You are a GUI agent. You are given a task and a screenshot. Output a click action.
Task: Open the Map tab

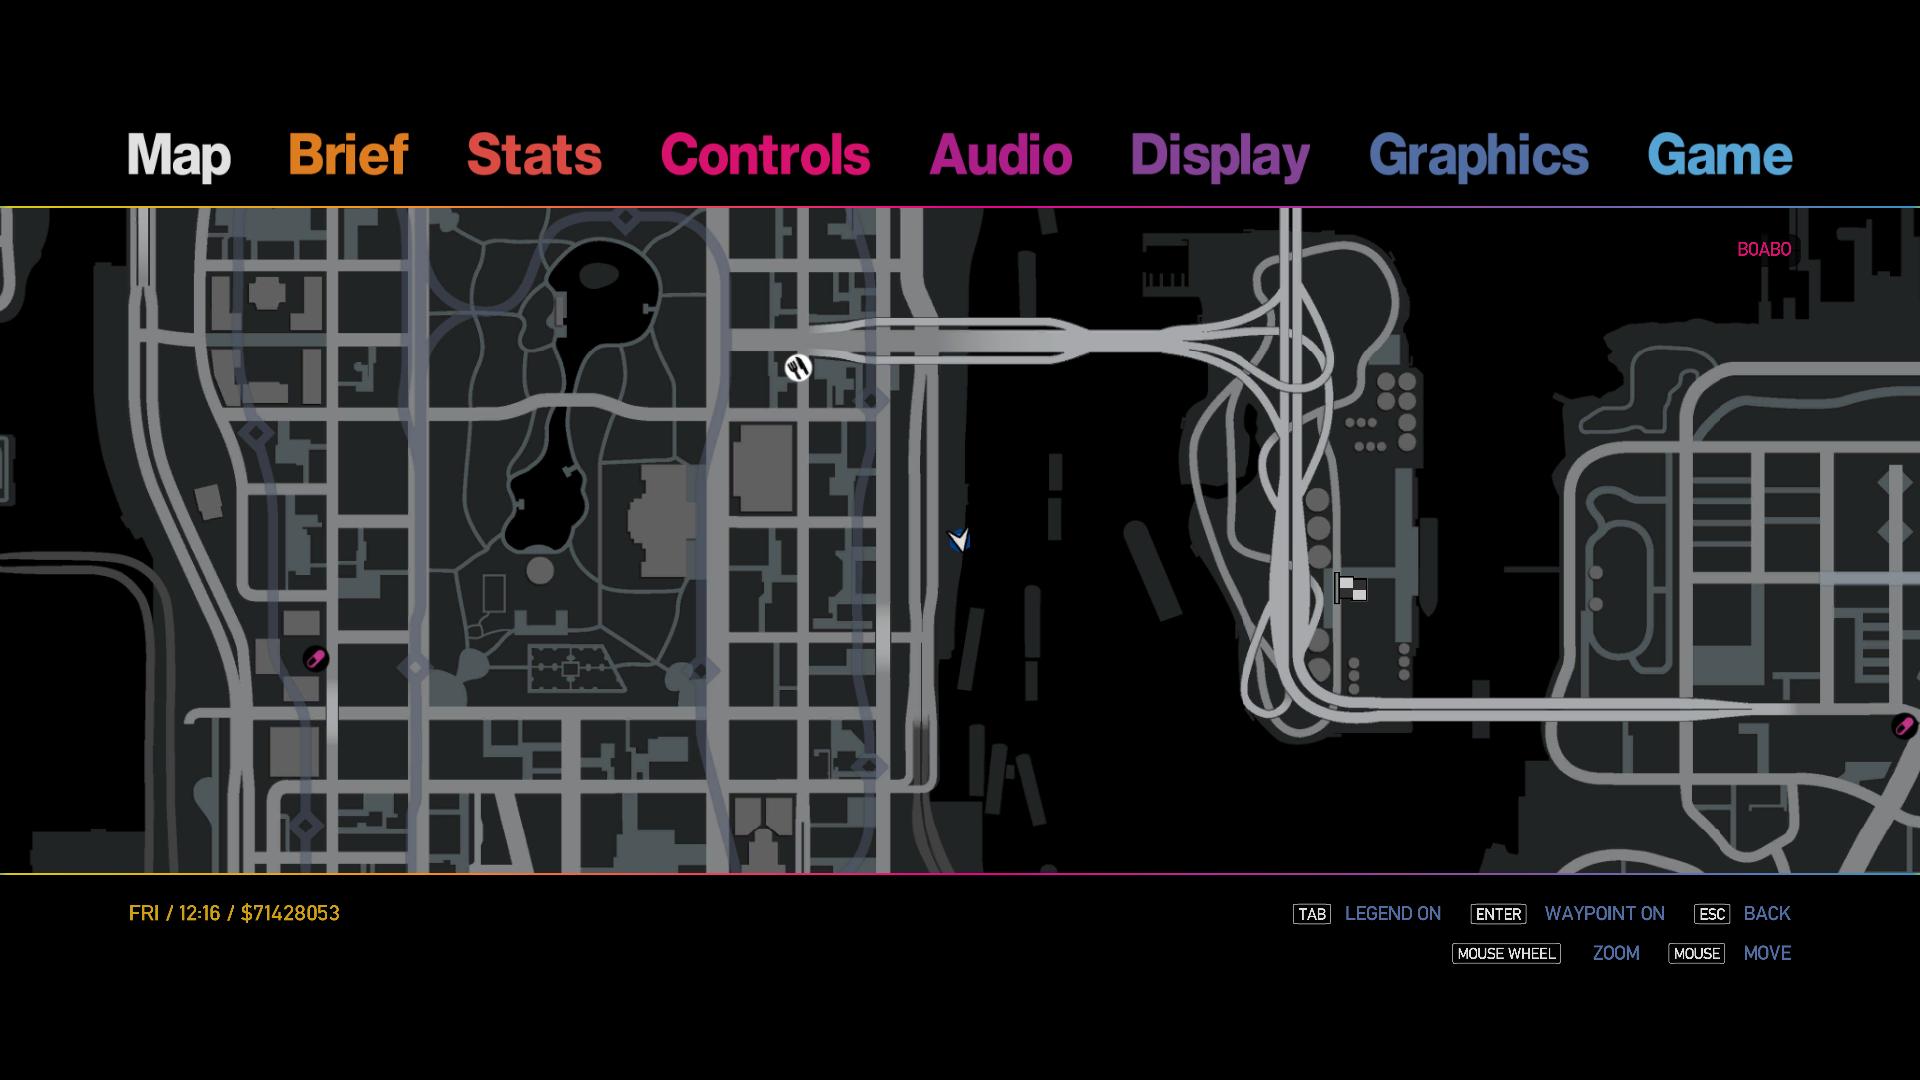tap(178, 156)
